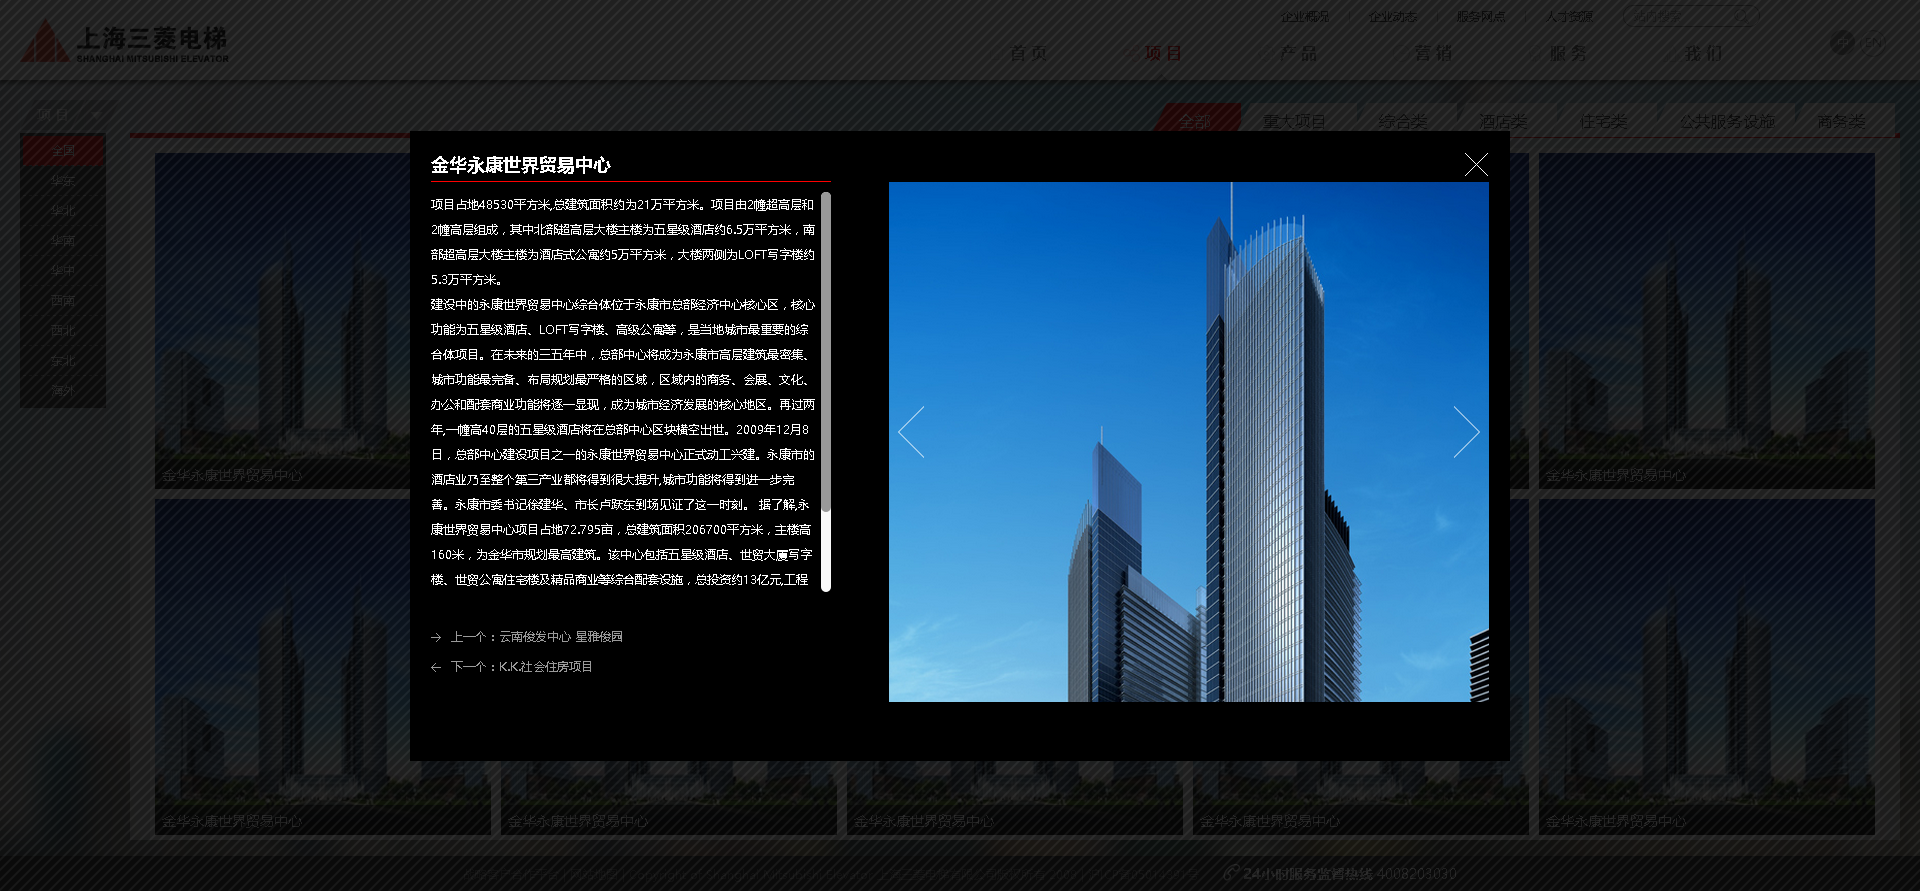Switch to the 重大项目 category tab
Image resolution: width=1920 pixels, height=891 pixels.
click(1293, 121)
